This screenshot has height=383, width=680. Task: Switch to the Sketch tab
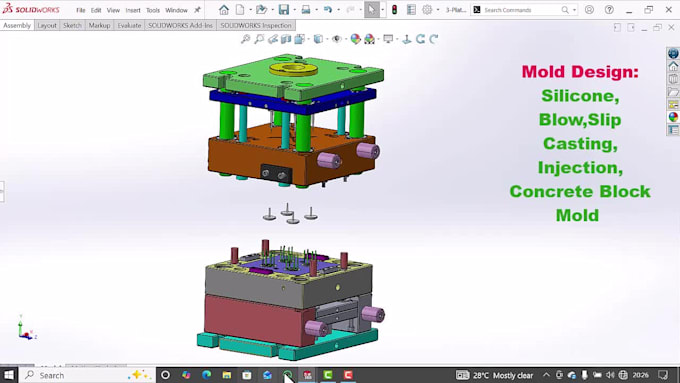pos(72,25)
